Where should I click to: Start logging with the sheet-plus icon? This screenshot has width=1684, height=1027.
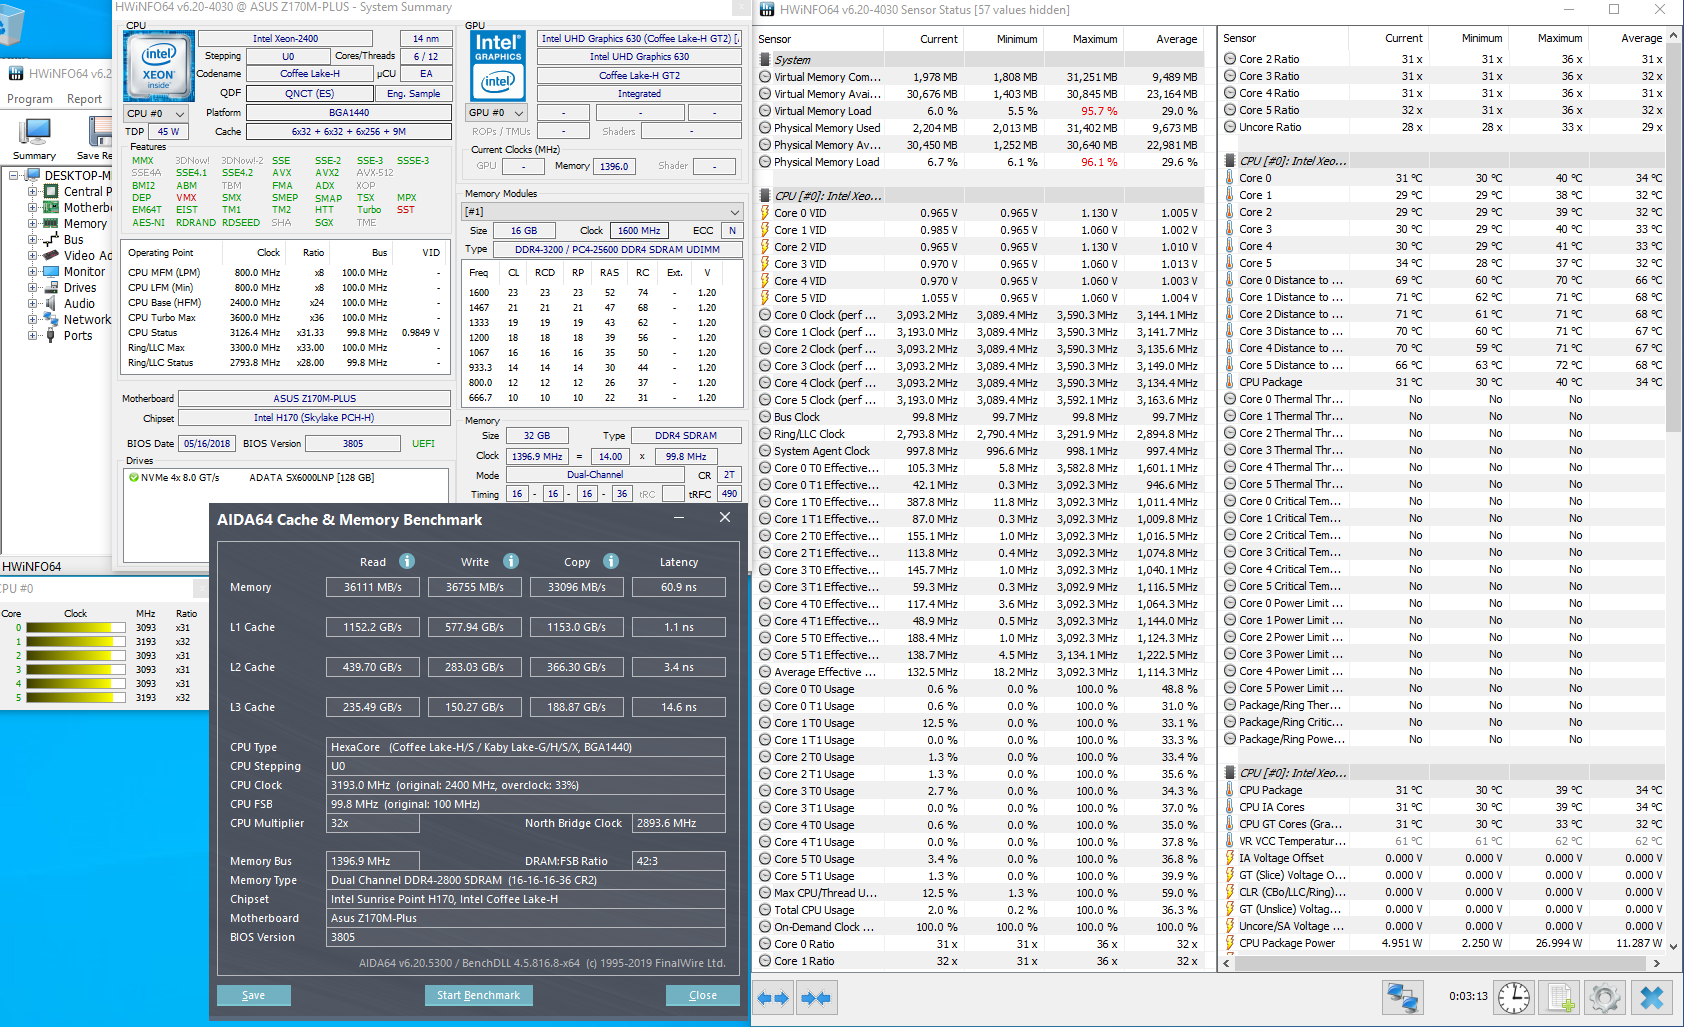(x=1560, y=997)
